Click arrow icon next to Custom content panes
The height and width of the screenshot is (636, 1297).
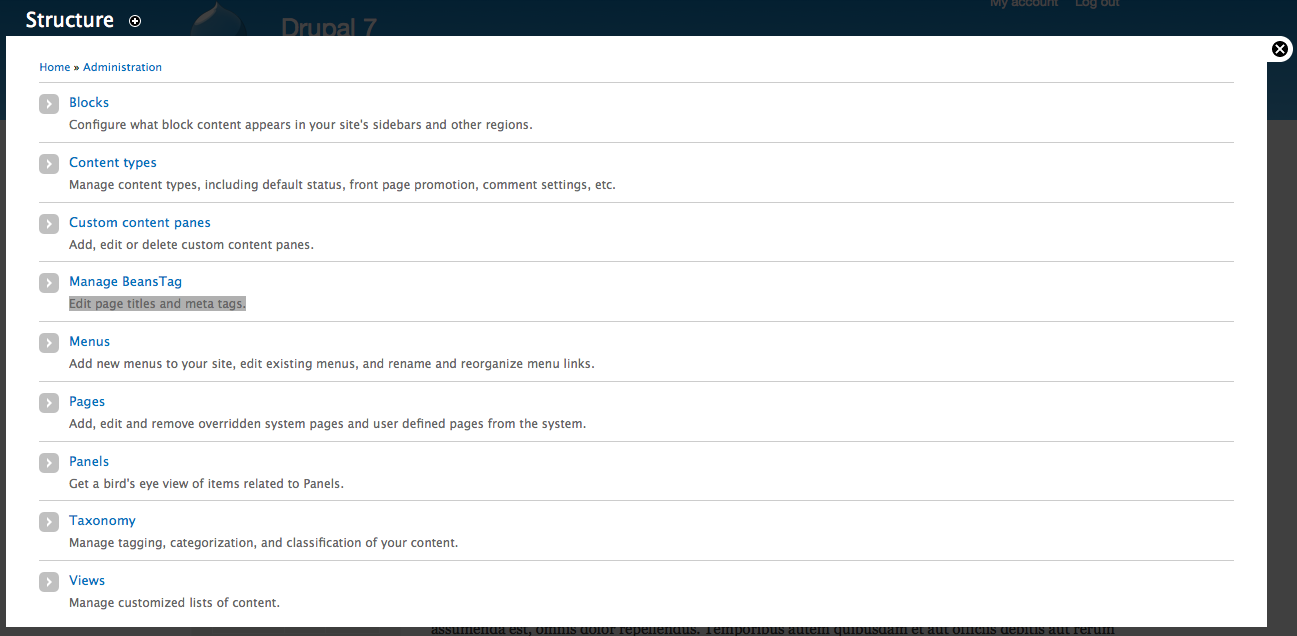(x=49, y=224)
